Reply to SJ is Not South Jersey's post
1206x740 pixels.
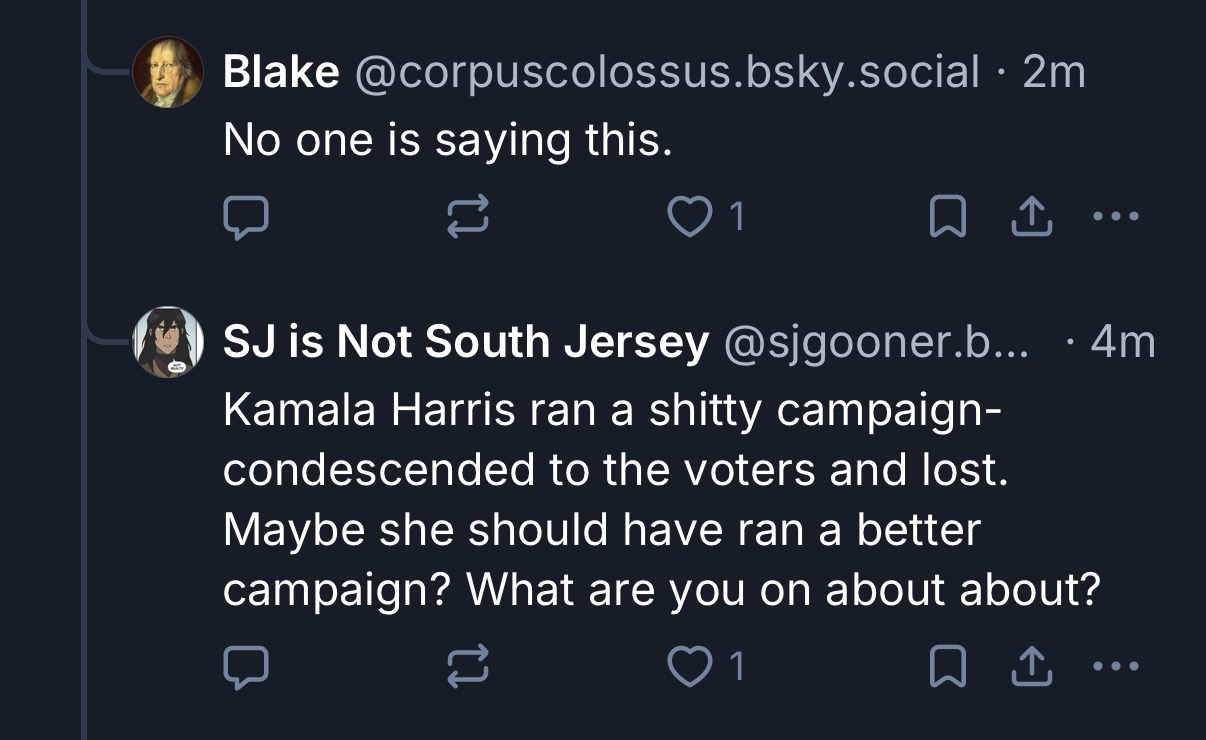[x=245, y=667]
